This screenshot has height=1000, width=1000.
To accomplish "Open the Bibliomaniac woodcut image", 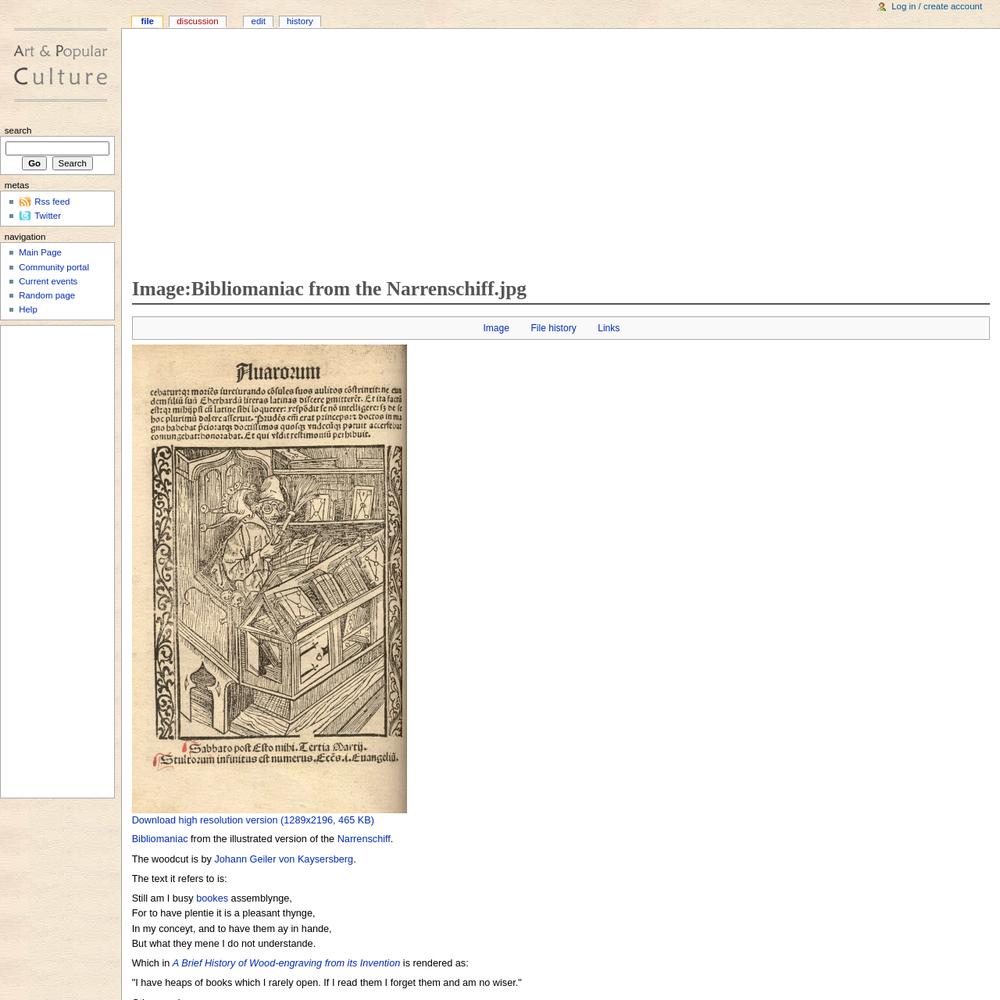I will 269,578.
